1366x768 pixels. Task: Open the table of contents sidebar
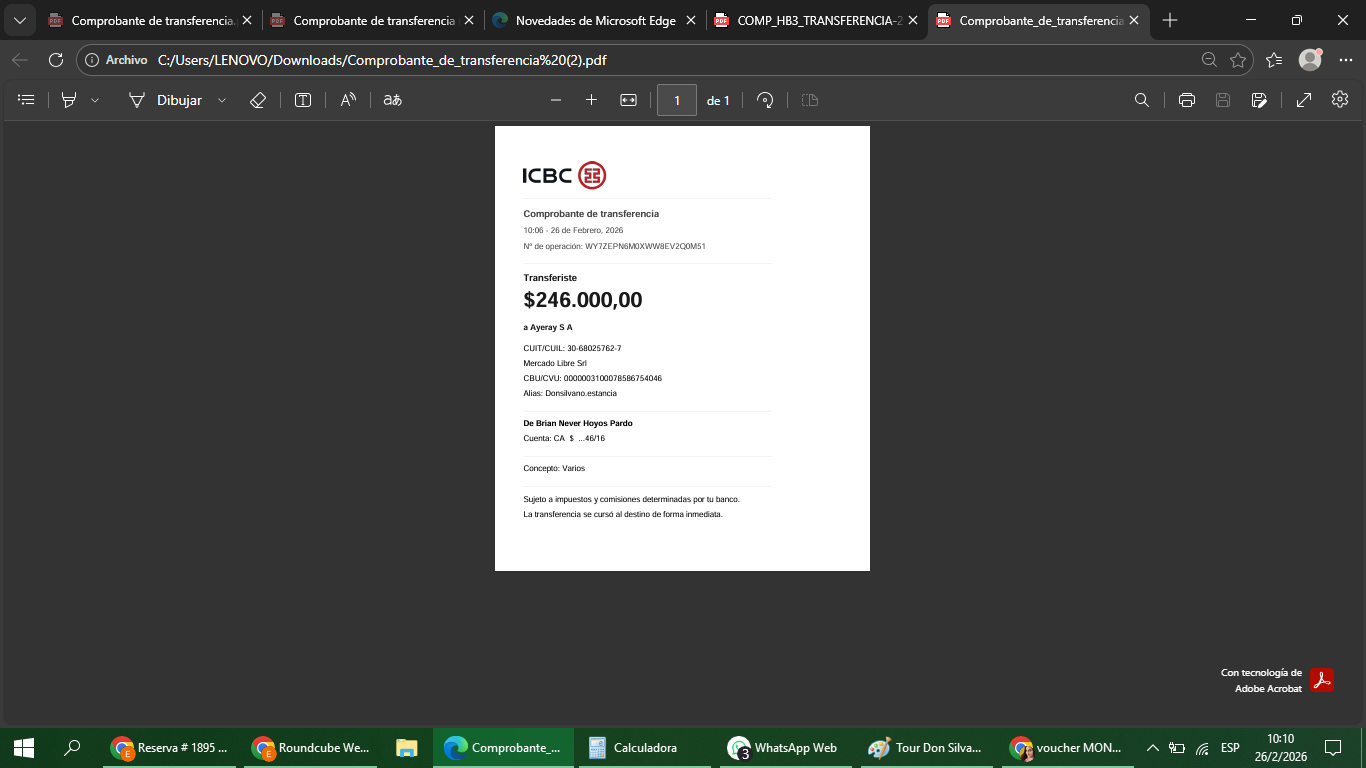[x=27, y=100]
